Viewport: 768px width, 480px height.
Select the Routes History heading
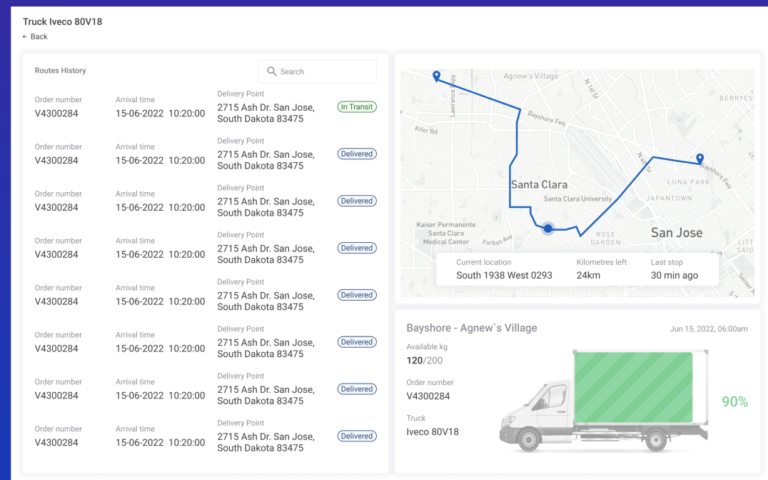tap(60, 71)
